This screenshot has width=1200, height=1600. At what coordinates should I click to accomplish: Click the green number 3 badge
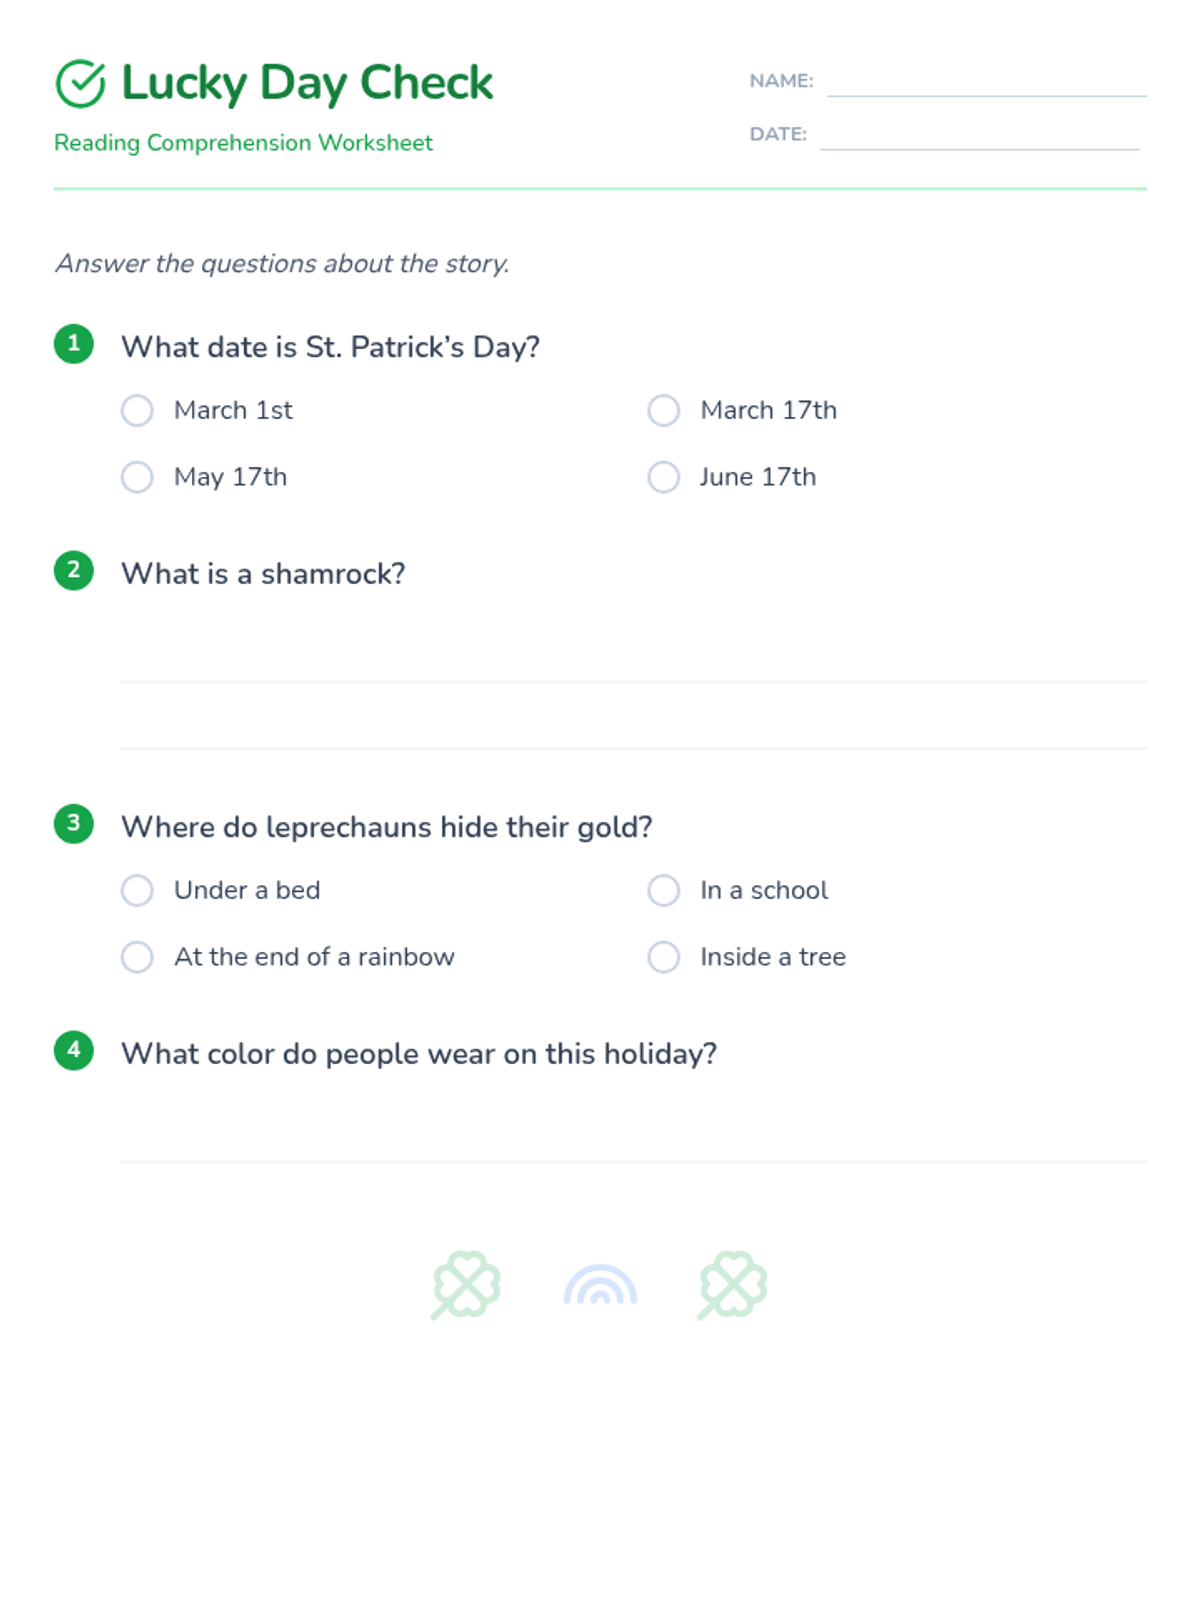74,824
